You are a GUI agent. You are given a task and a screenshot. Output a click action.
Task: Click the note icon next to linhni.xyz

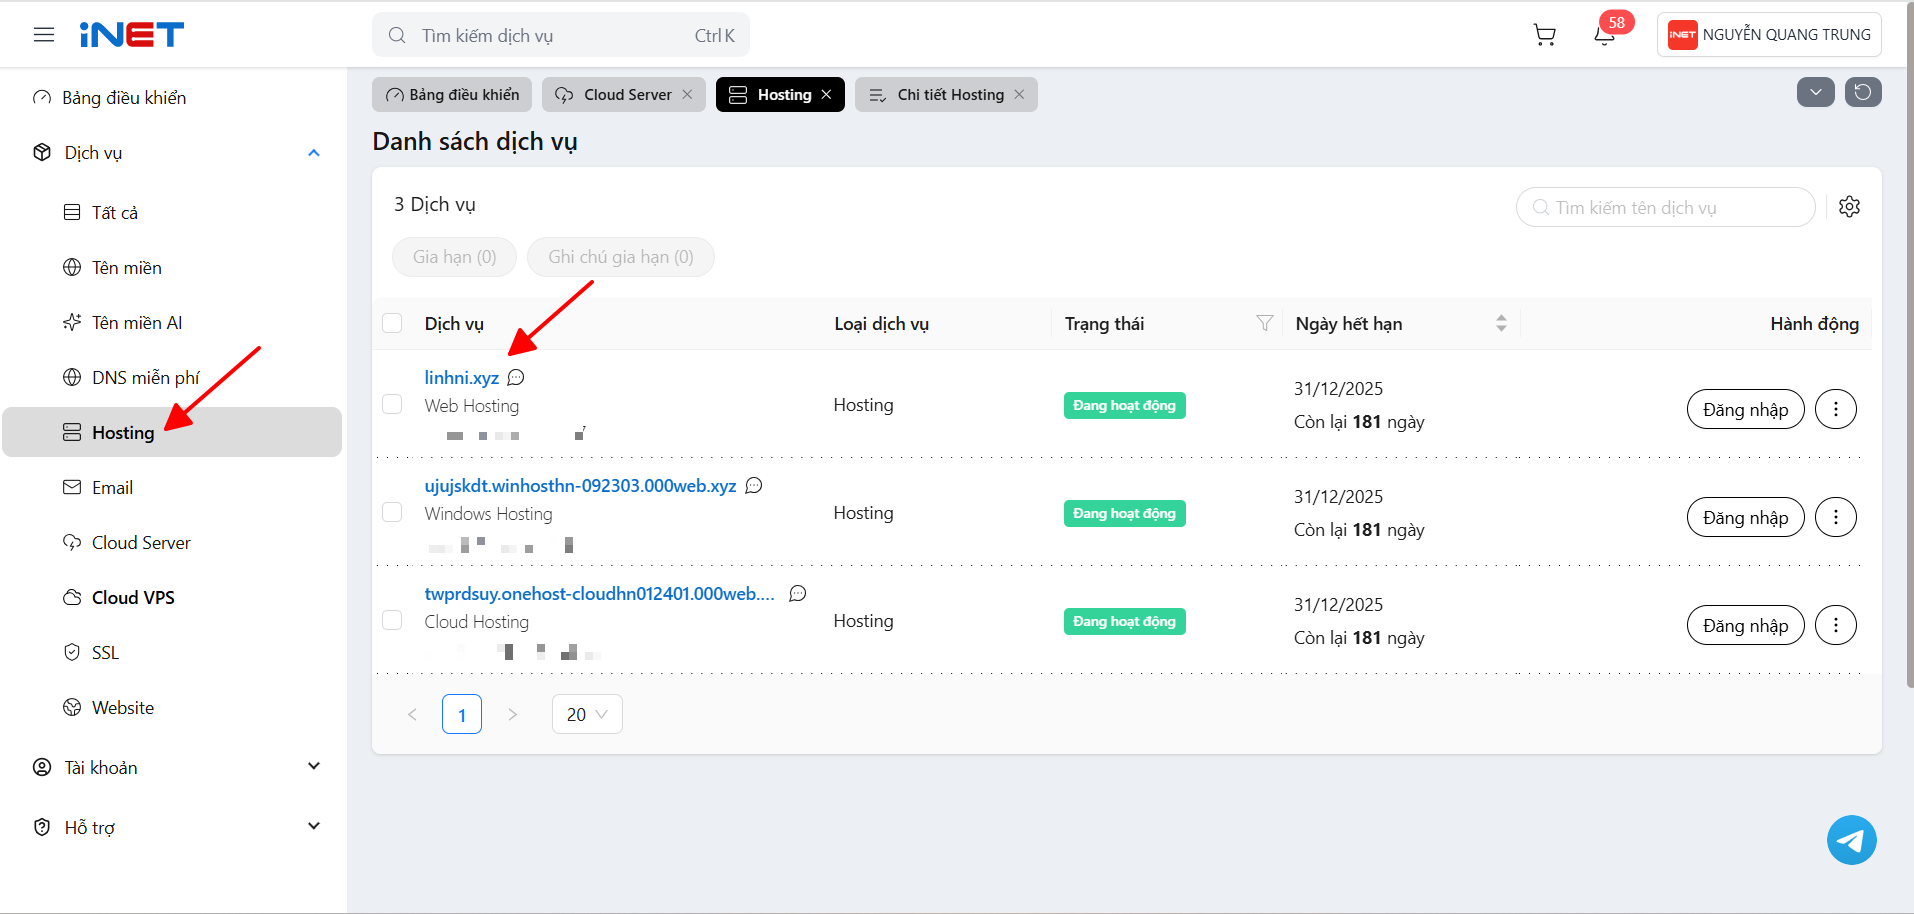(516, 377)
